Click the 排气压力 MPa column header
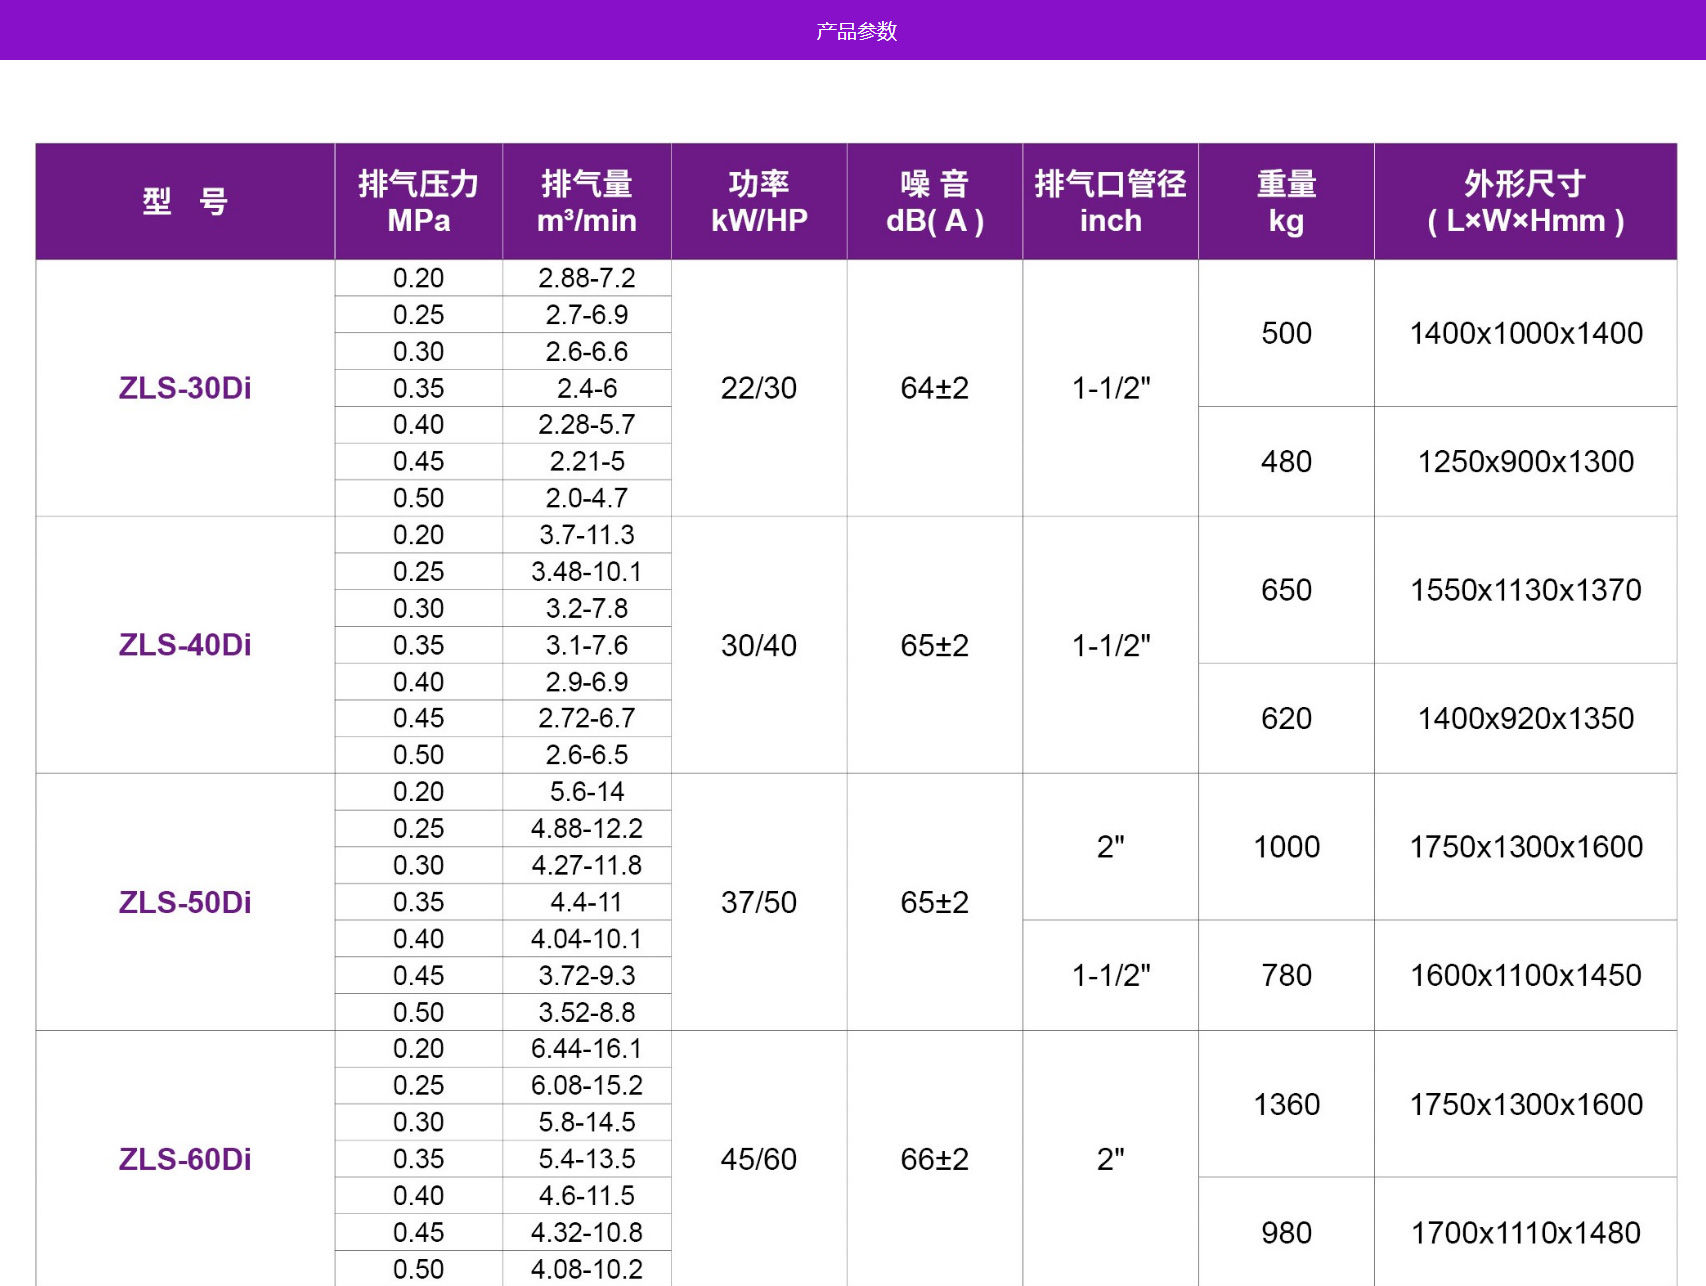 click(x=419, y=202)
